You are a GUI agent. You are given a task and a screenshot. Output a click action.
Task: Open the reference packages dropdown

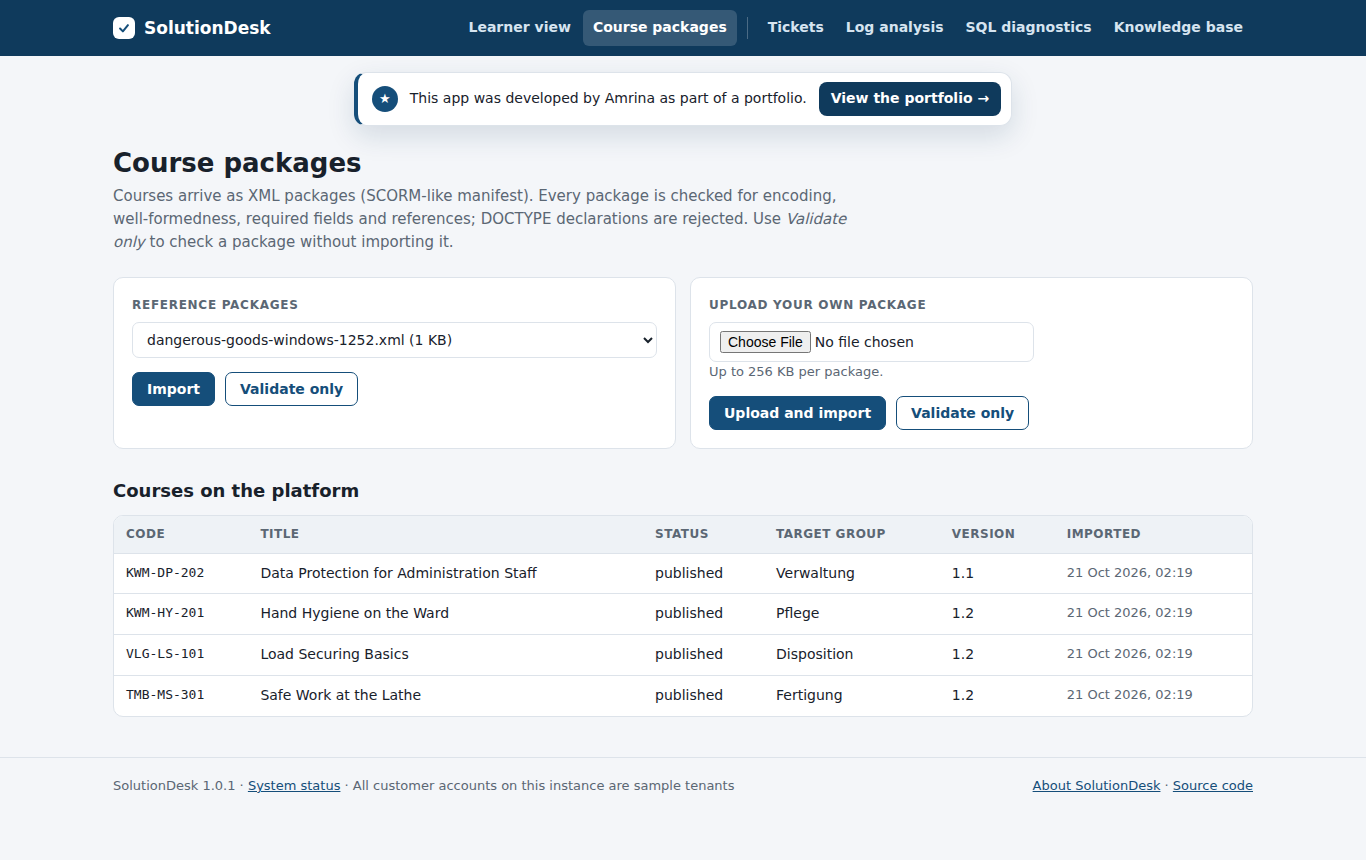coord(394,340)
